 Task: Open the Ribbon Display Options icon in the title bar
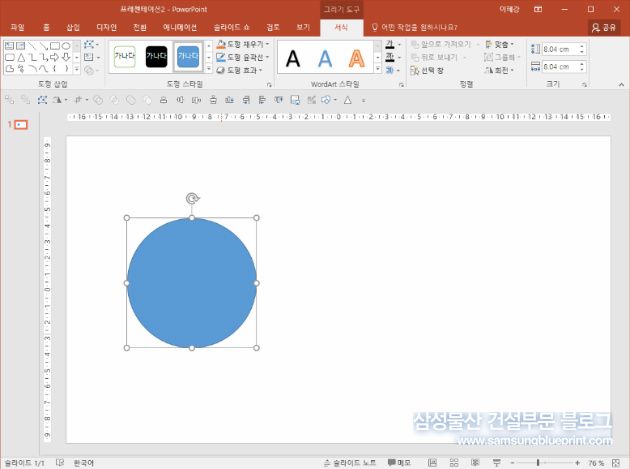(538, 9)
